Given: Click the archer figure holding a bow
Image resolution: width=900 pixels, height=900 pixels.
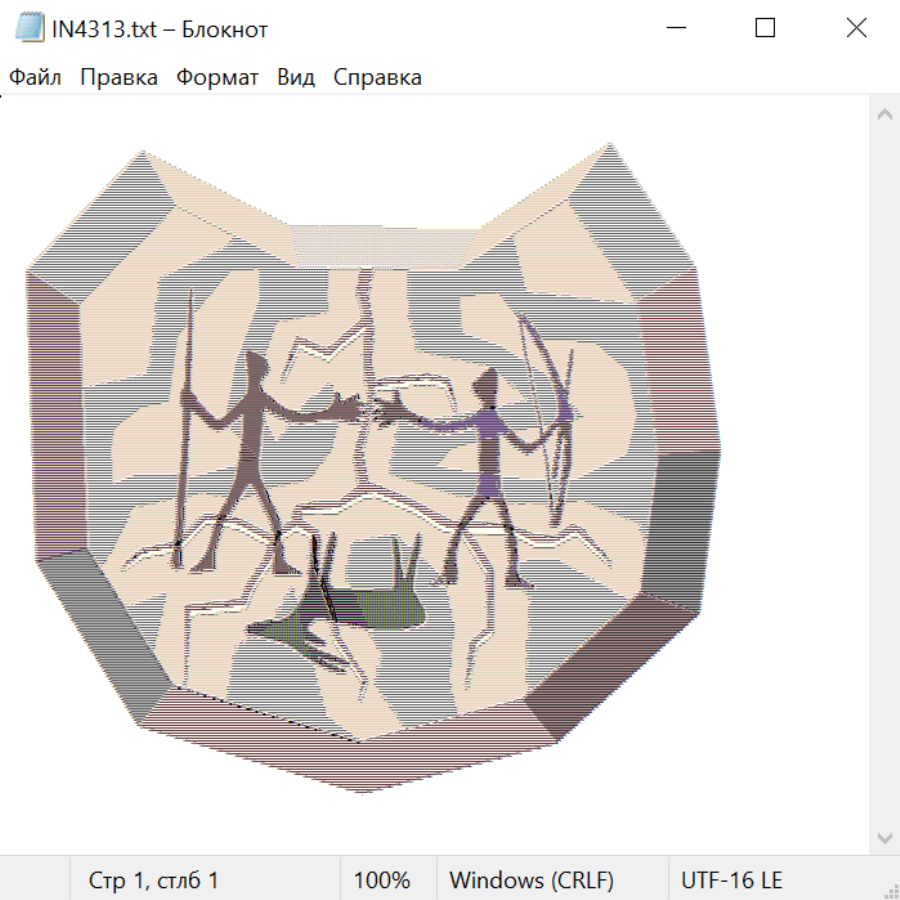Looking at the screenshot, I should pyautogui.click(x=490, y=450).
